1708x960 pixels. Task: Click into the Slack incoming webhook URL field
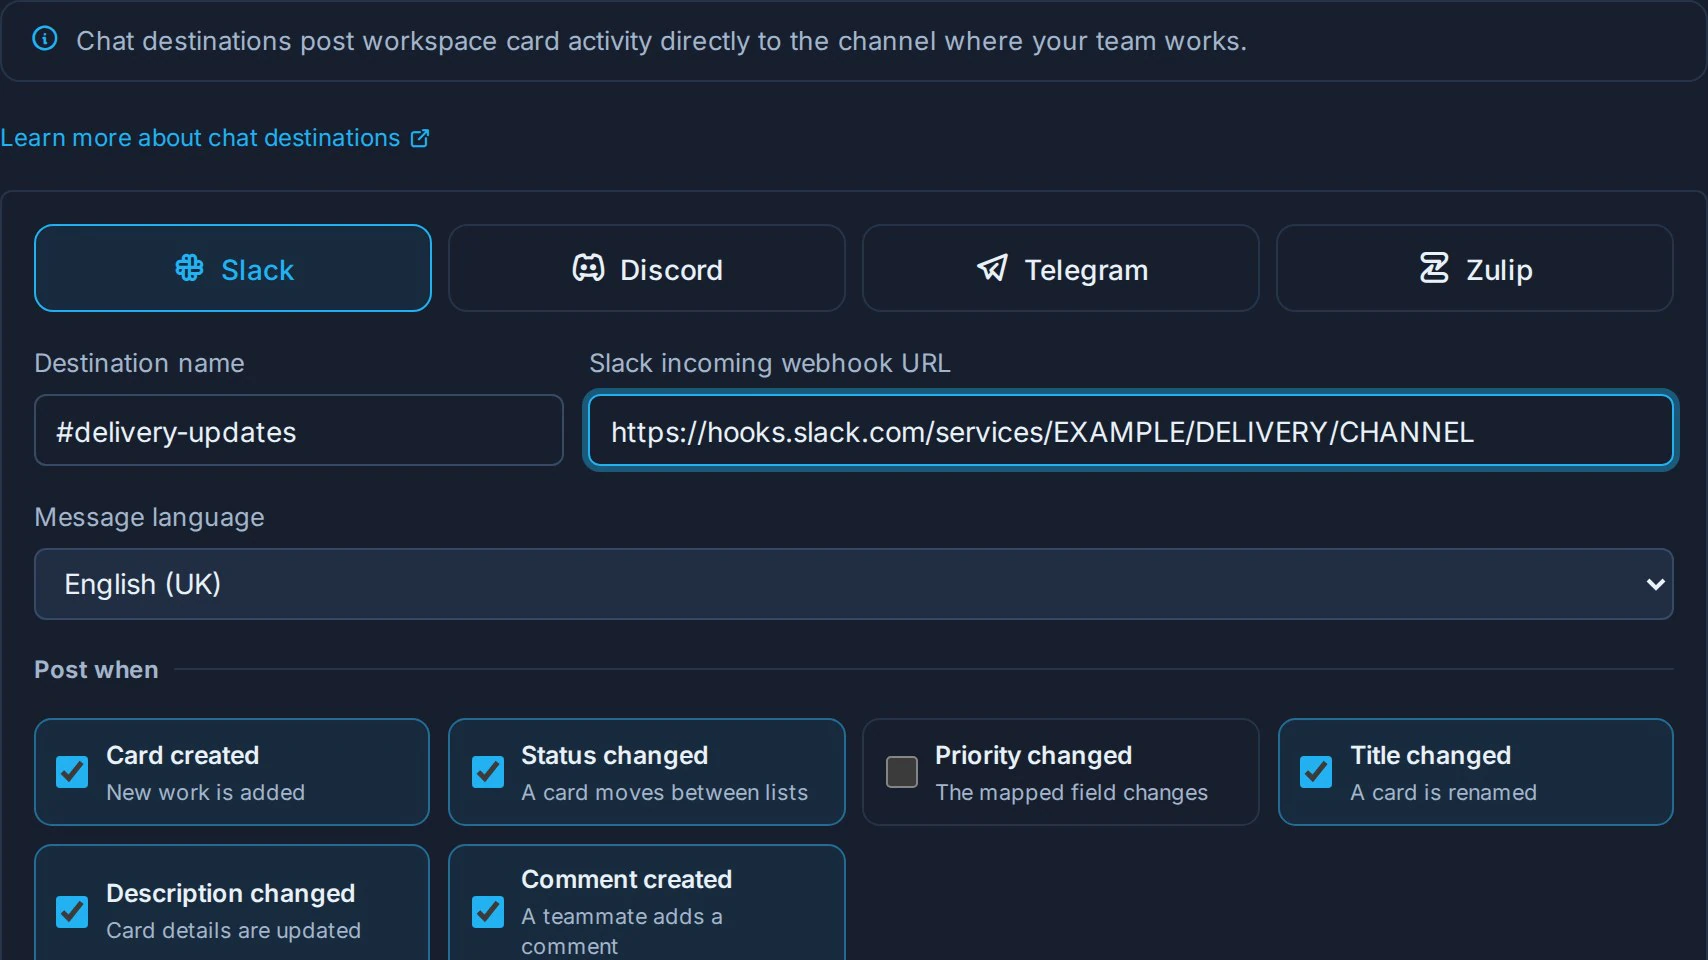click(x=1131, y=430)
